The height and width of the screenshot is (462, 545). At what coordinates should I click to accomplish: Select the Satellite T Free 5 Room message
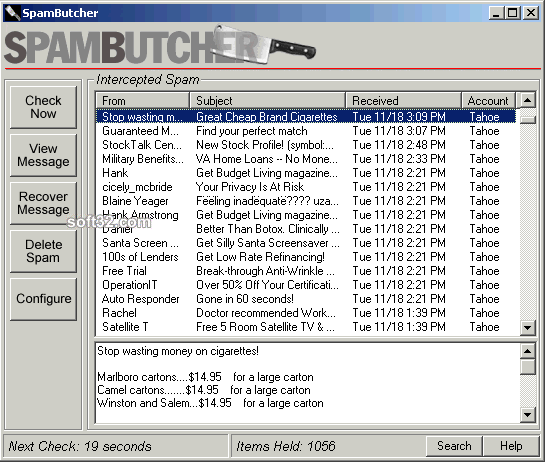[306, 327]
